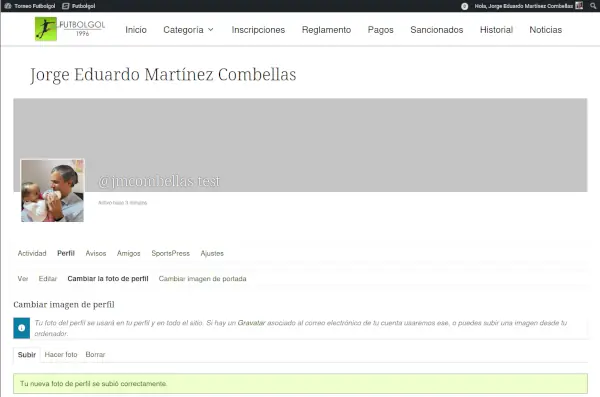600x397 pixels.
Task: Click the Futbolgol 1996 site logo
Action: (x=70, y=29)
